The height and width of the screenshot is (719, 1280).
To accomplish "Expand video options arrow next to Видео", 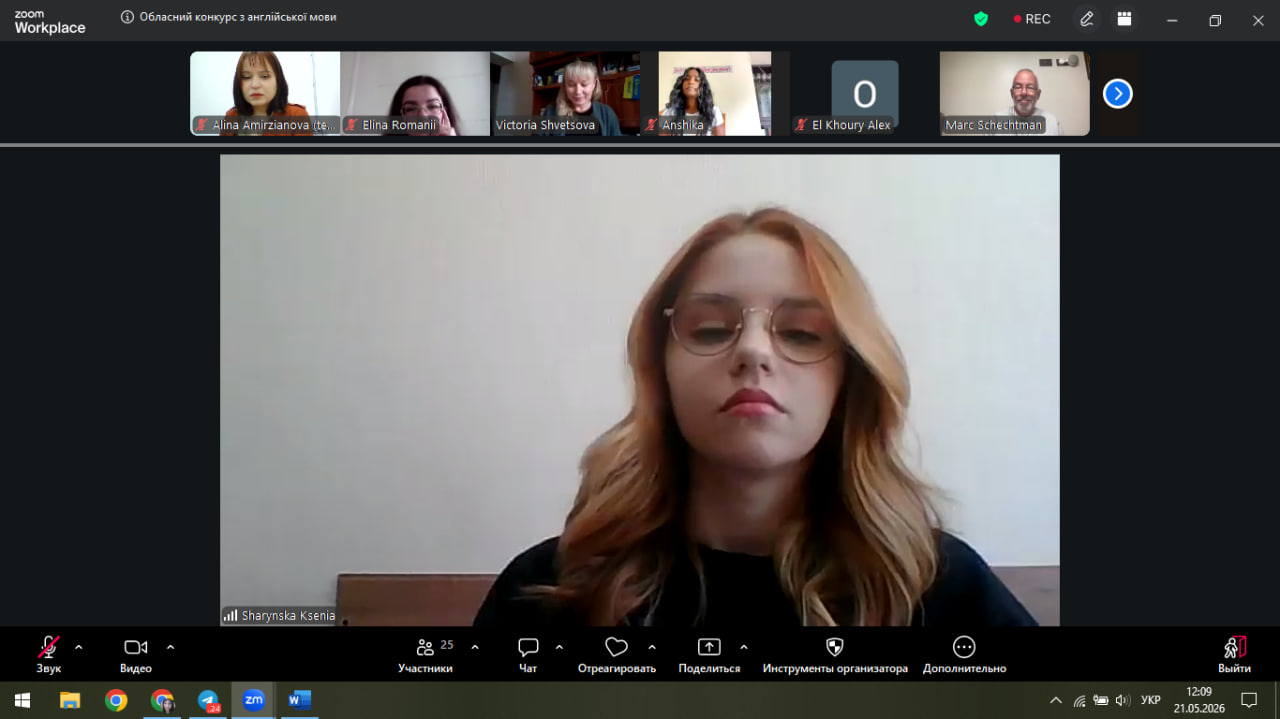I will click(x=170, y=647).
